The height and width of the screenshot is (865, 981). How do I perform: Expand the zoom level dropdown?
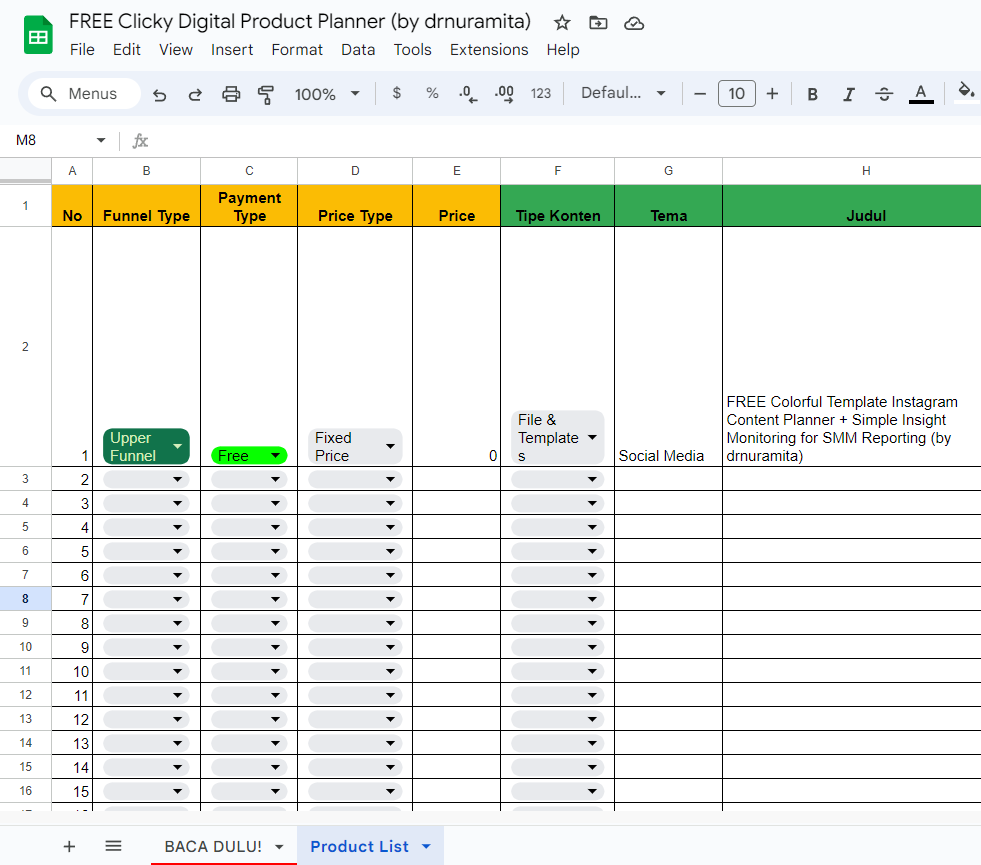point(355,93)
